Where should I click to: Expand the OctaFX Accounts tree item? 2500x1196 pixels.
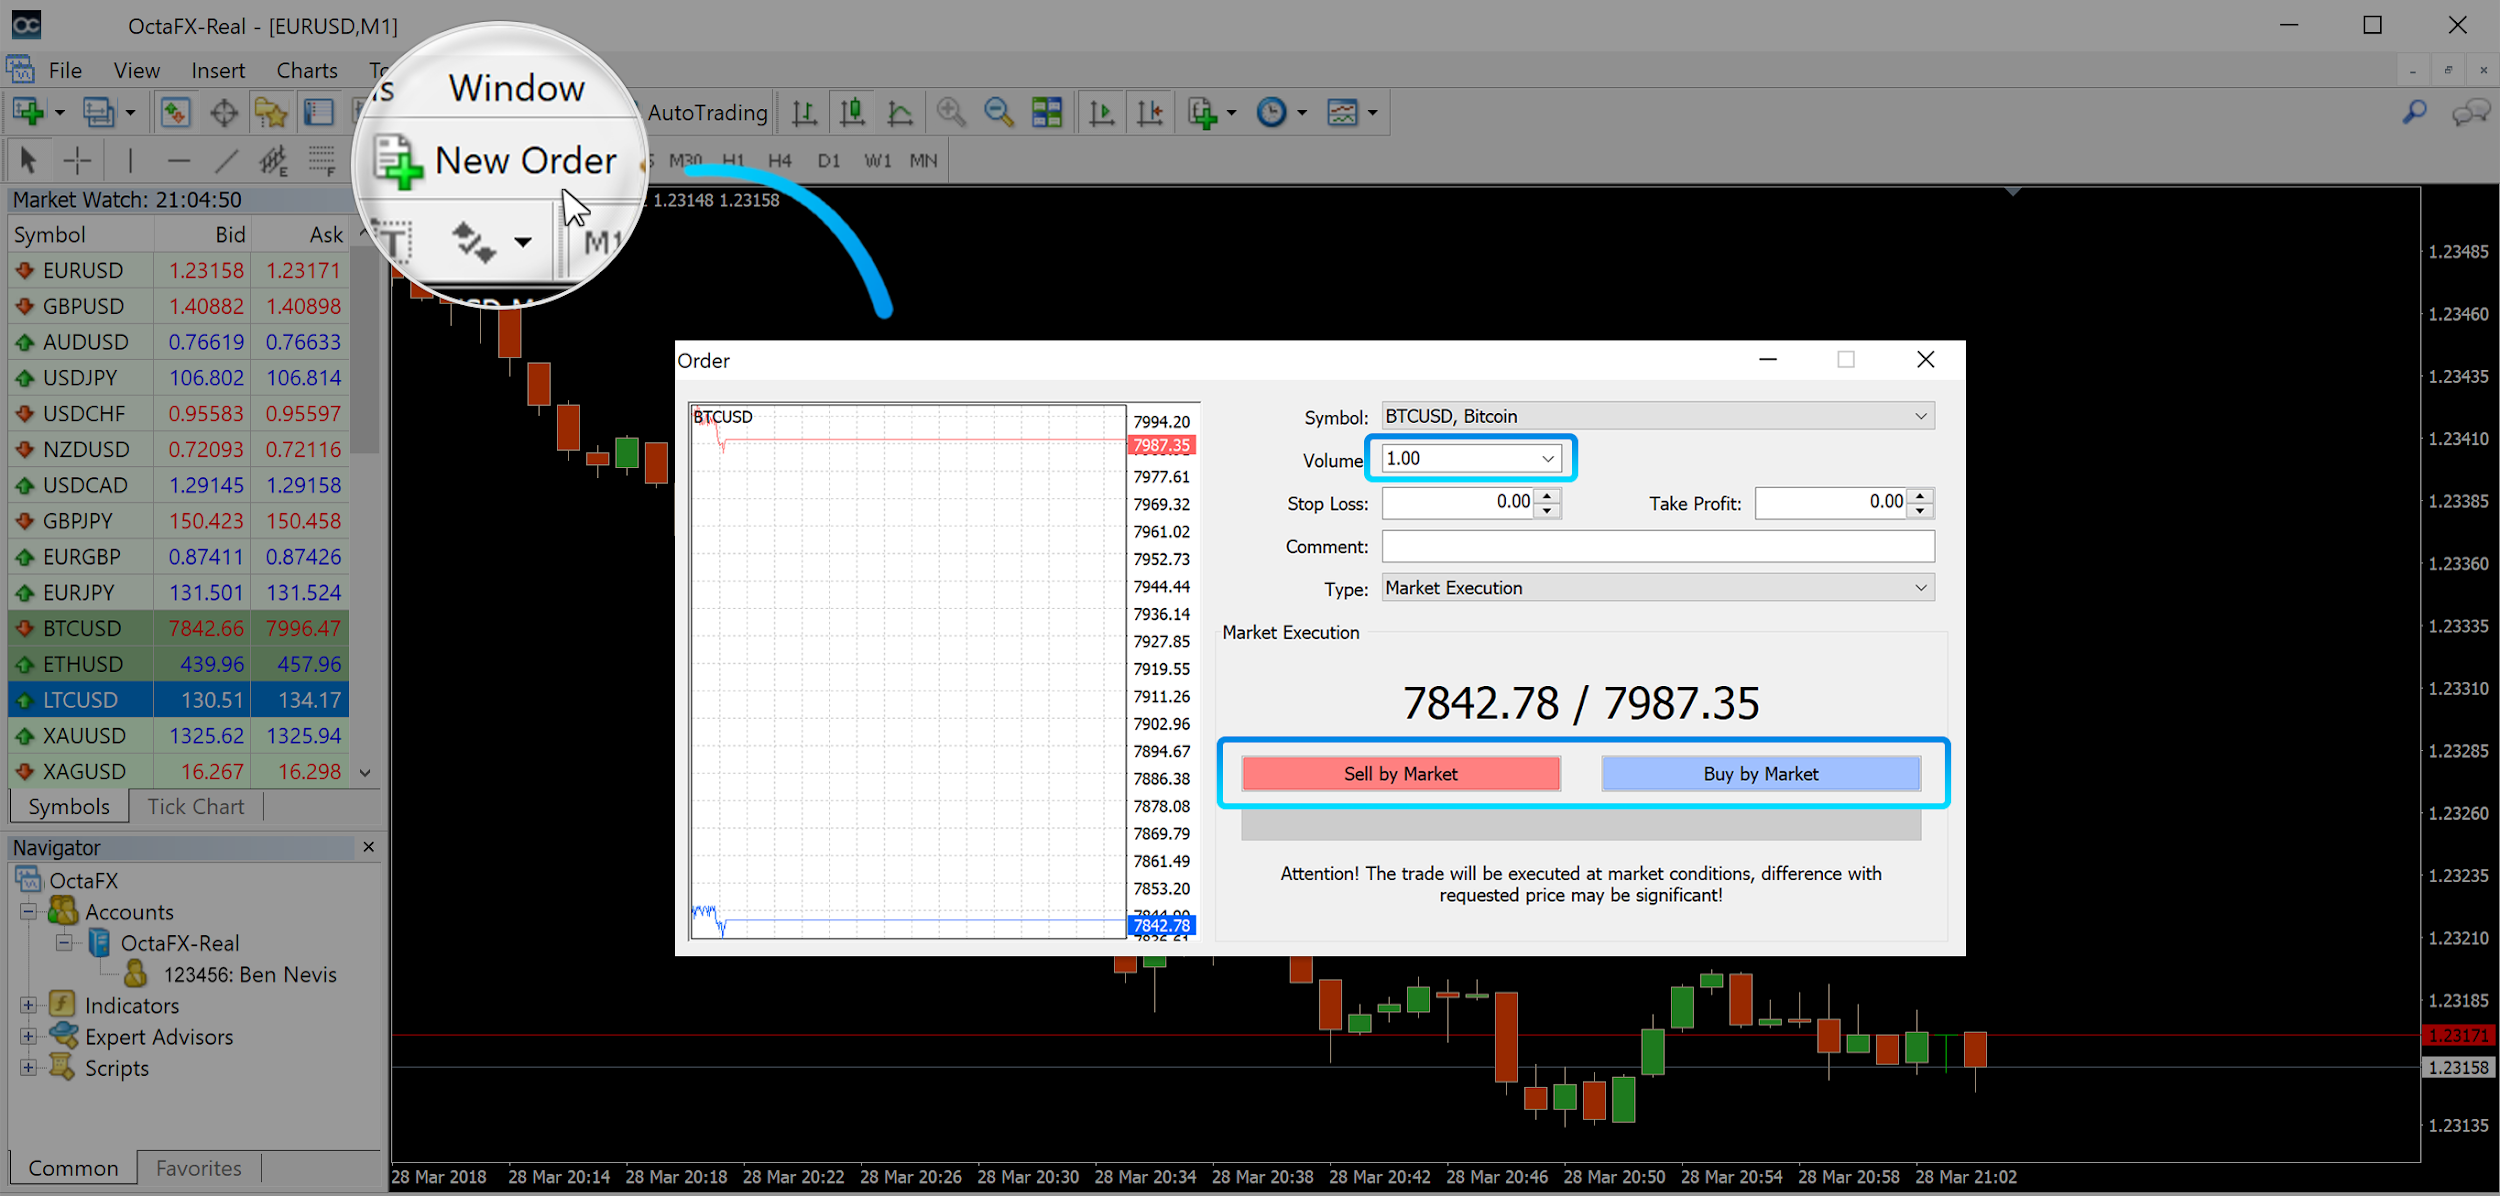[x=29, y=912]
